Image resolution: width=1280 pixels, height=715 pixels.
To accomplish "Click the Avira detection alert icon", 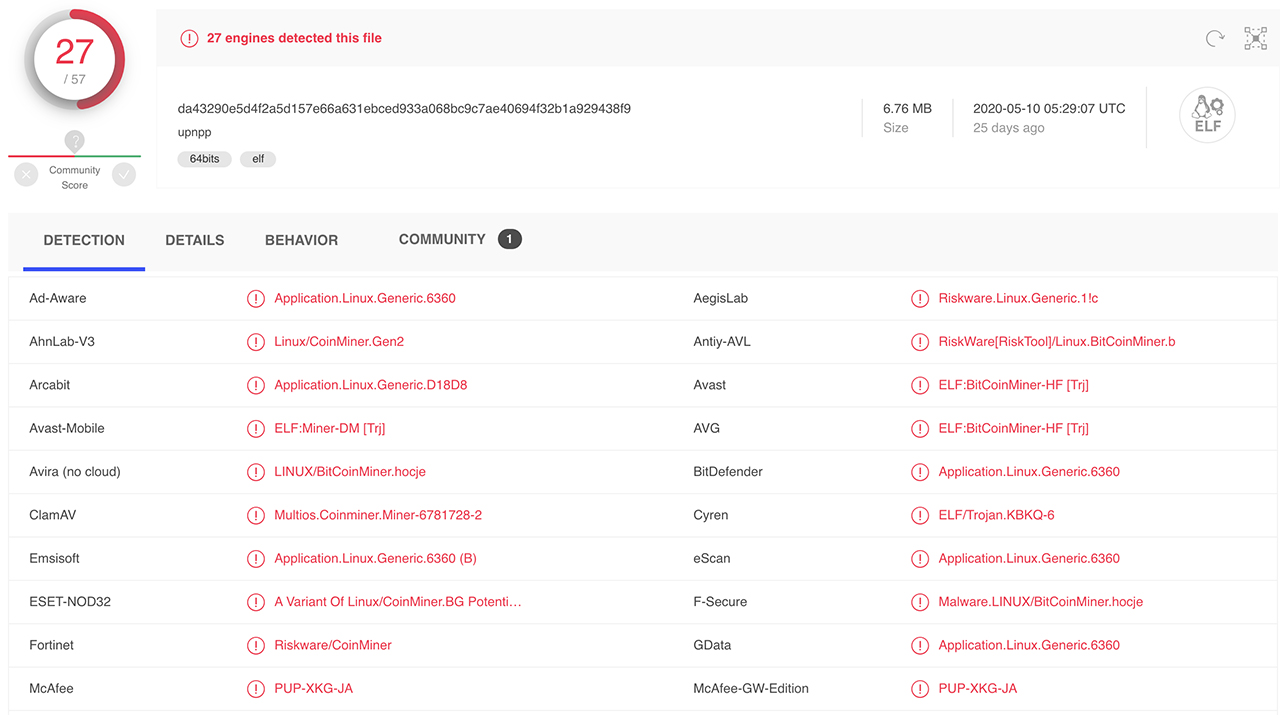I will pyautogui.click(x=256, y=472).
